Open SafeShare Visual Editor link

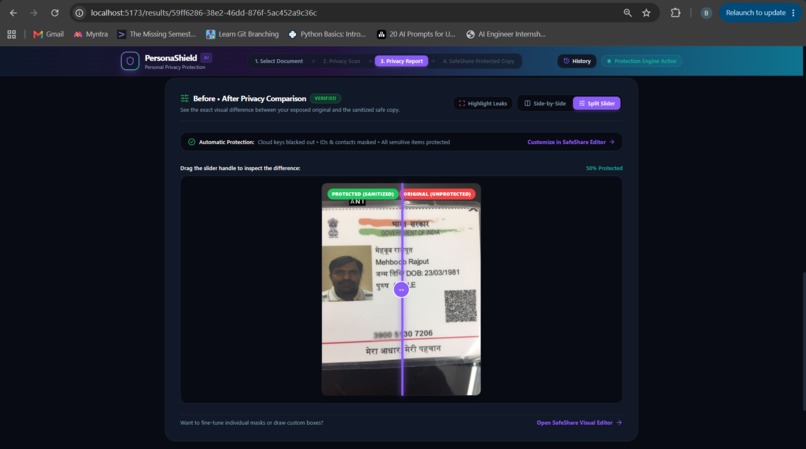(579, 423)
